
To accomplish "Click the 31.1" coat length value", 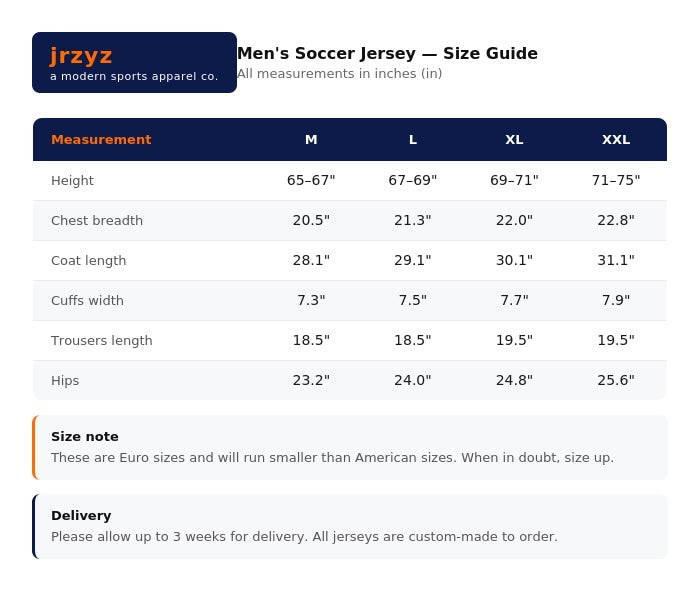I will 616,260.
